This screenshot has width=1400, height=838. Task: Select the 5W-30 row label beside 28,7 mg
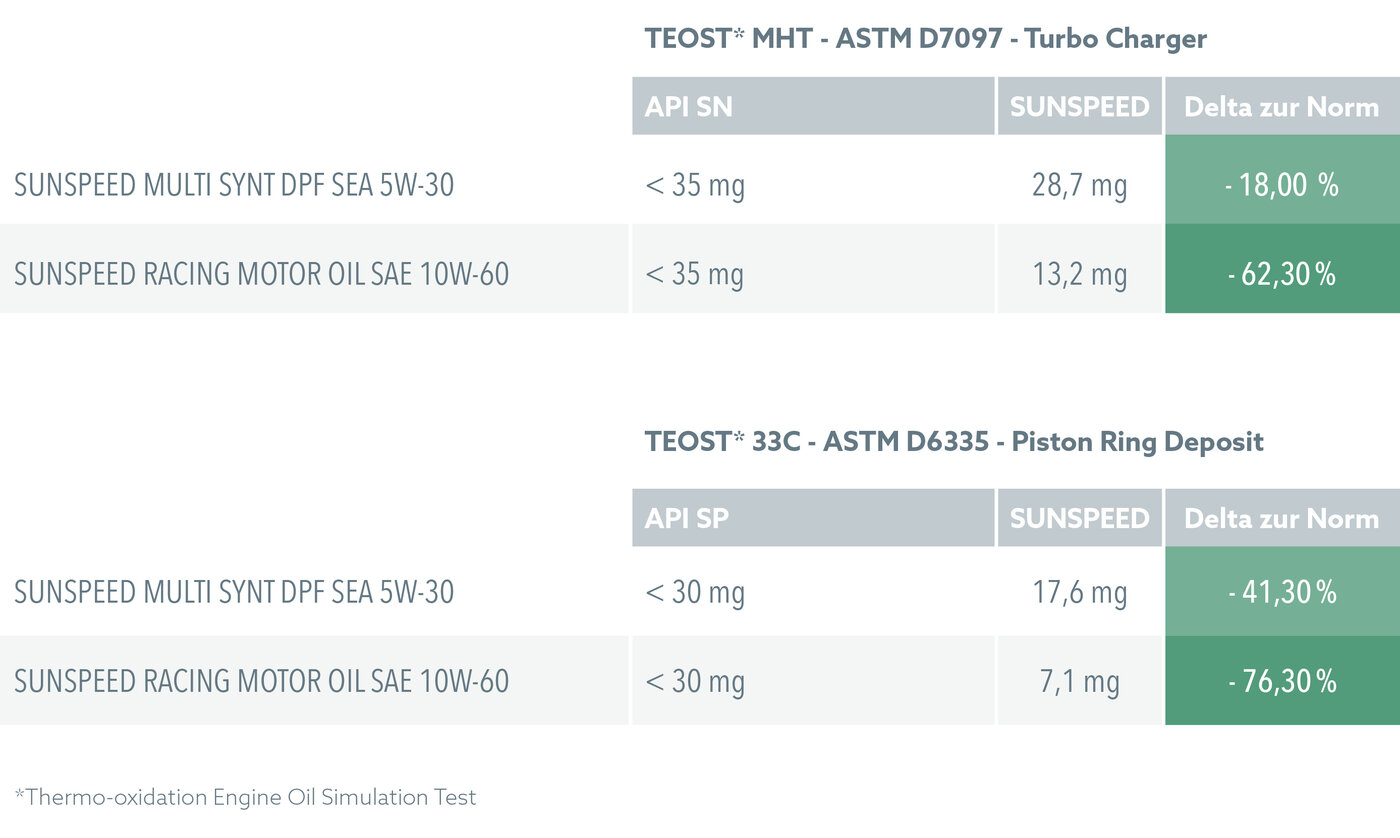234,185
